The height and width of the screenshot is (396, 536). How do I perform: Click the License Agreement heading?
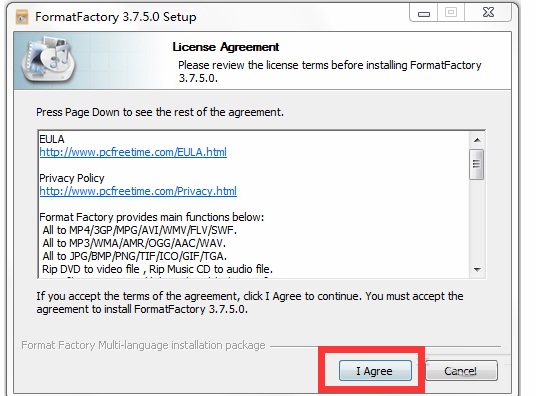226,47
